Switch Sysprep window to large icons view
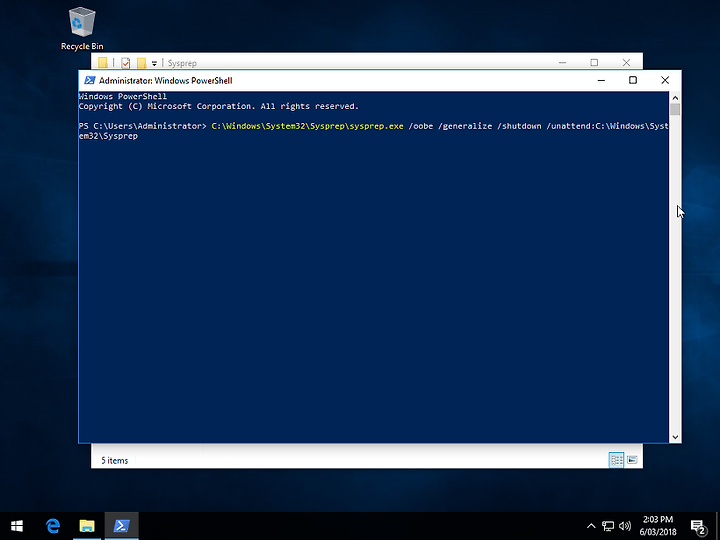 click(632, 460)
